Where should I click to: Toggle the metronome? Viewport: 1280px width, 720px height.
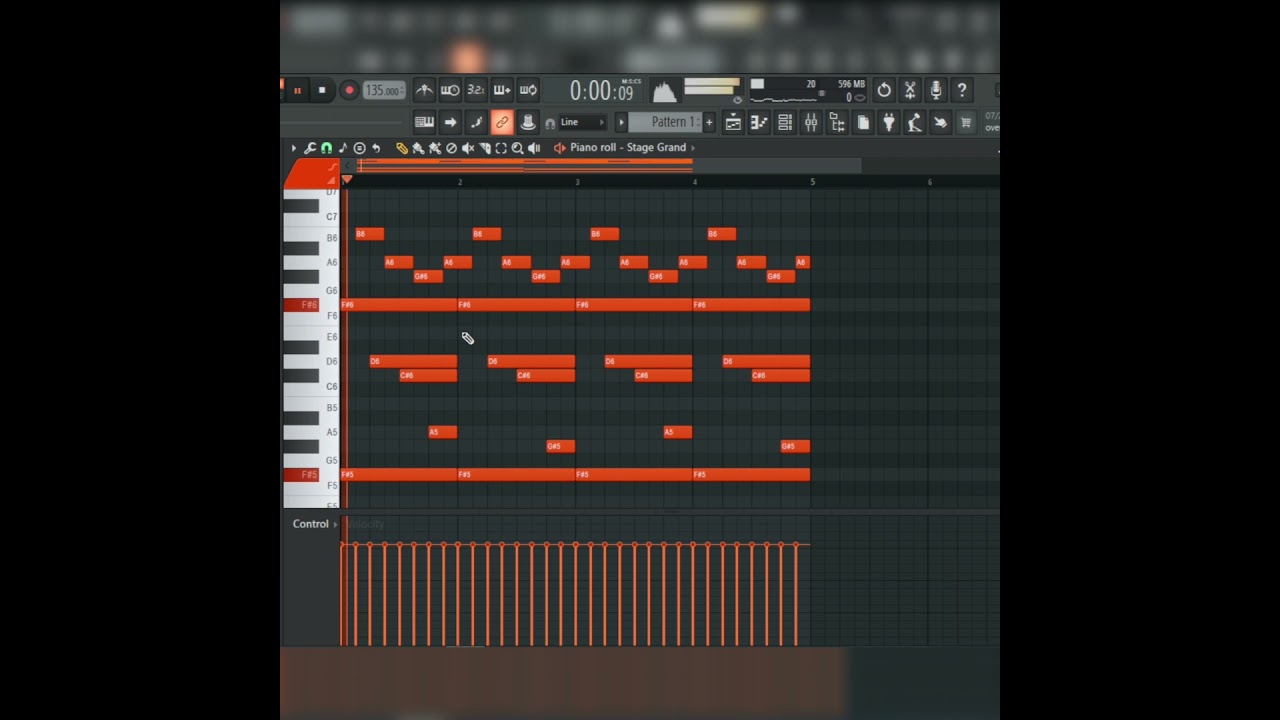(424, 90)
